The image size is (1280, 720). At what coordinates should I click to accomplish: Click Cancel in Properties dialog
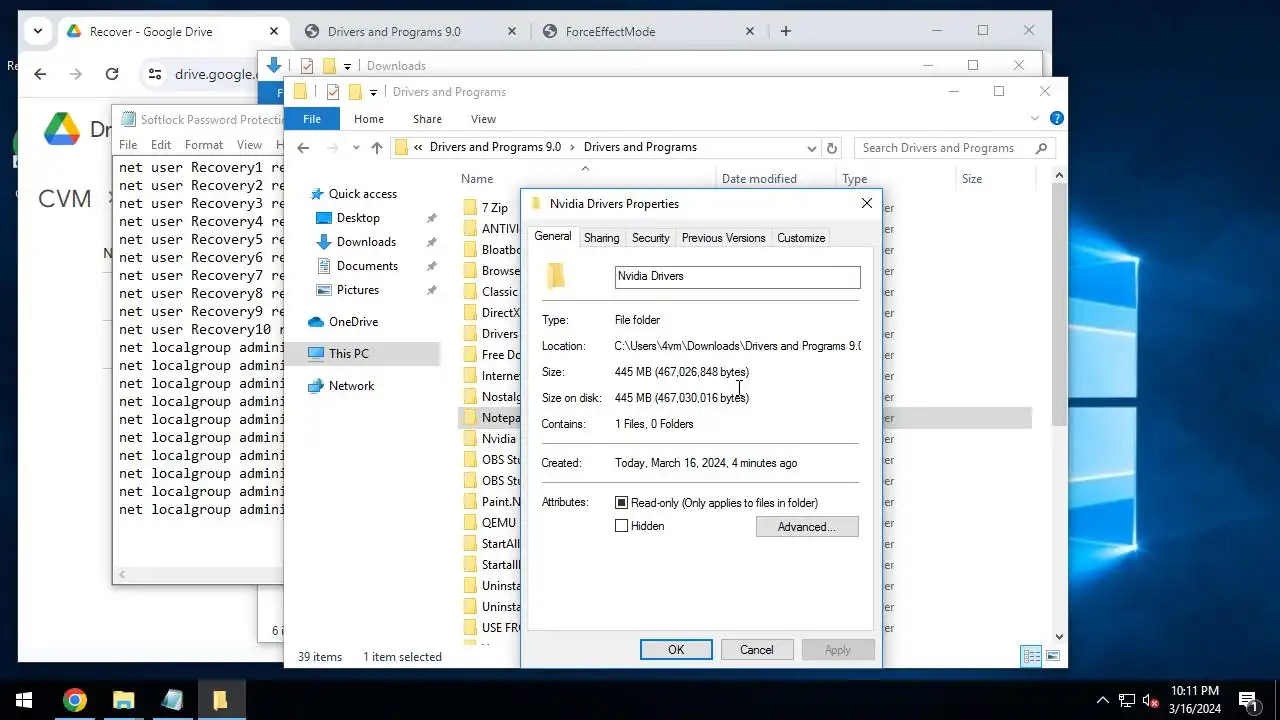point(756,650)
